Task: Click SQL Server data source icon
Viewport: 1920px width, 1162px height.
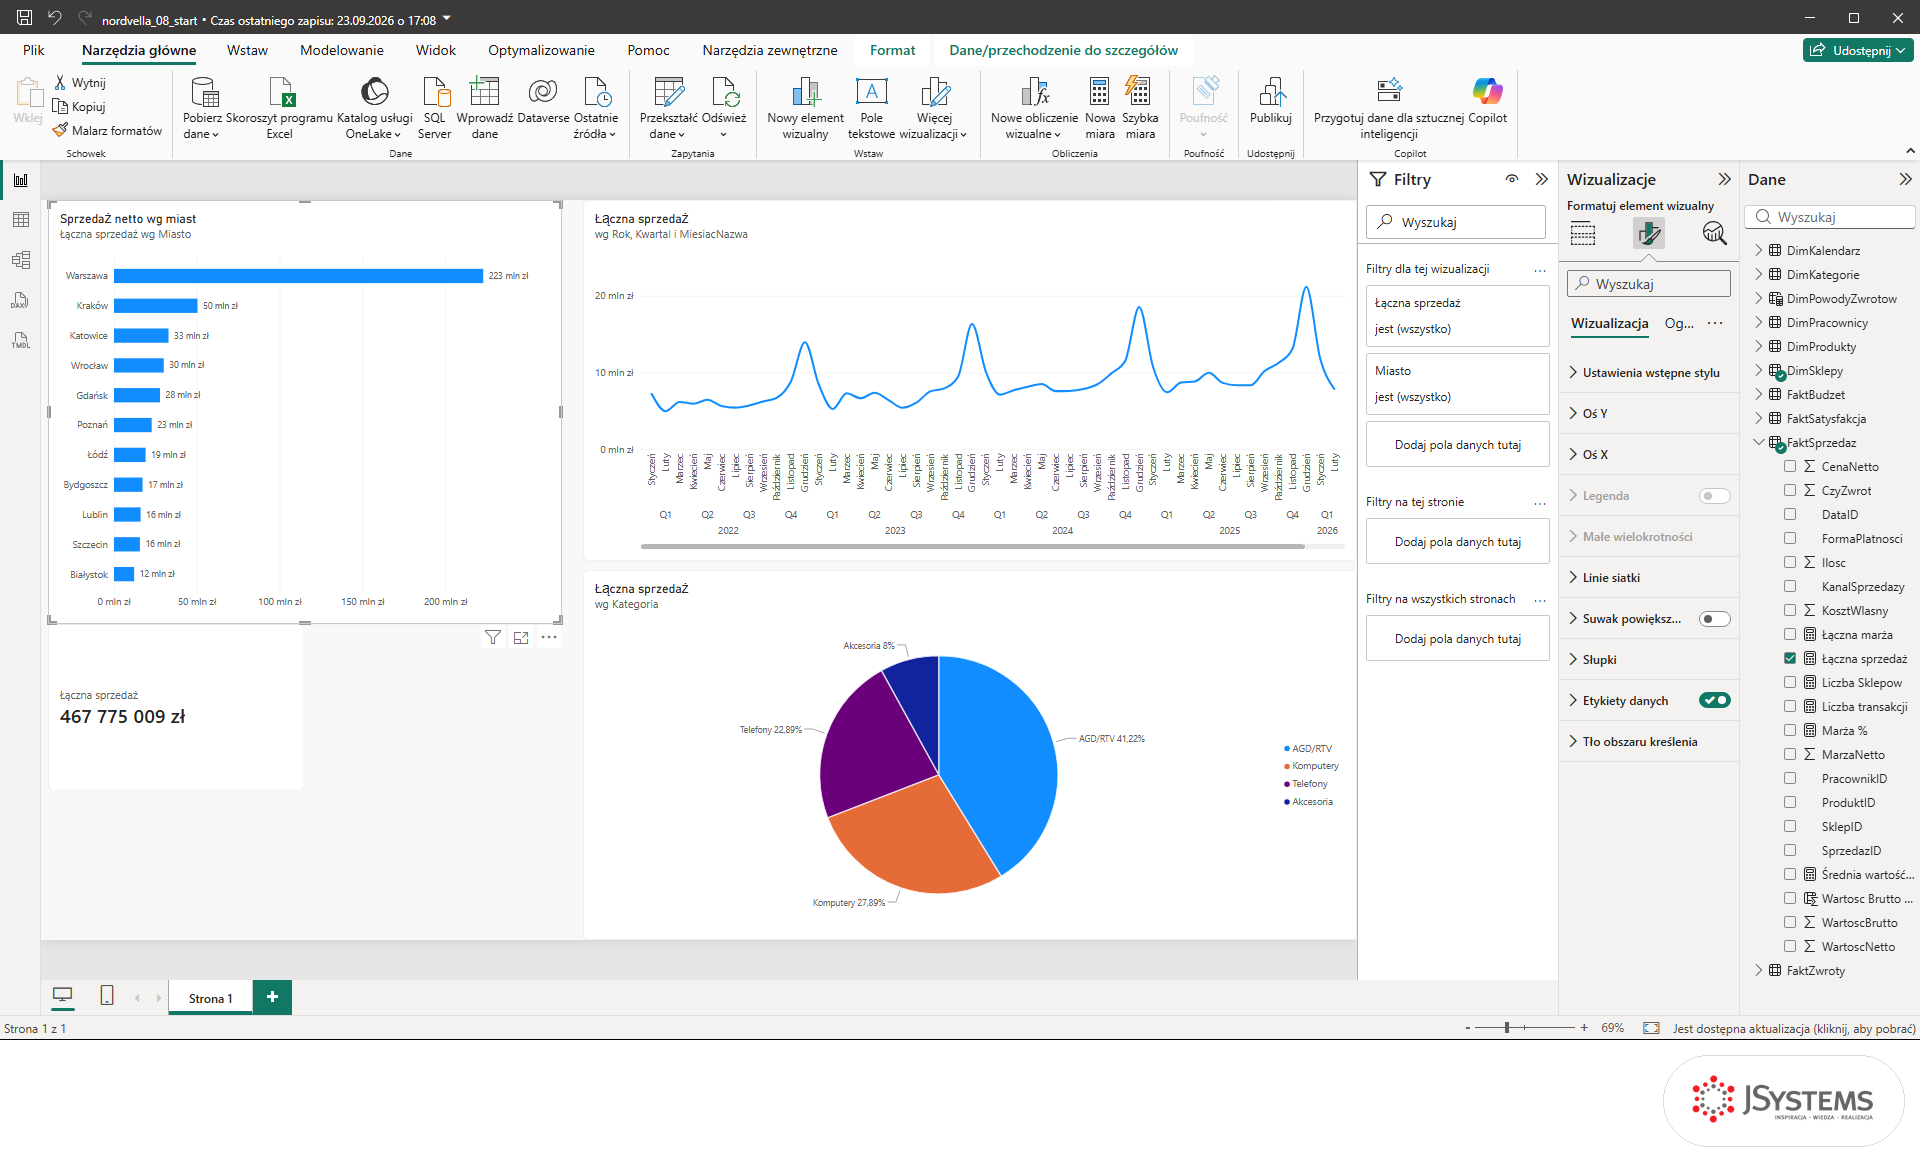Action: click(x=435, y=92)
